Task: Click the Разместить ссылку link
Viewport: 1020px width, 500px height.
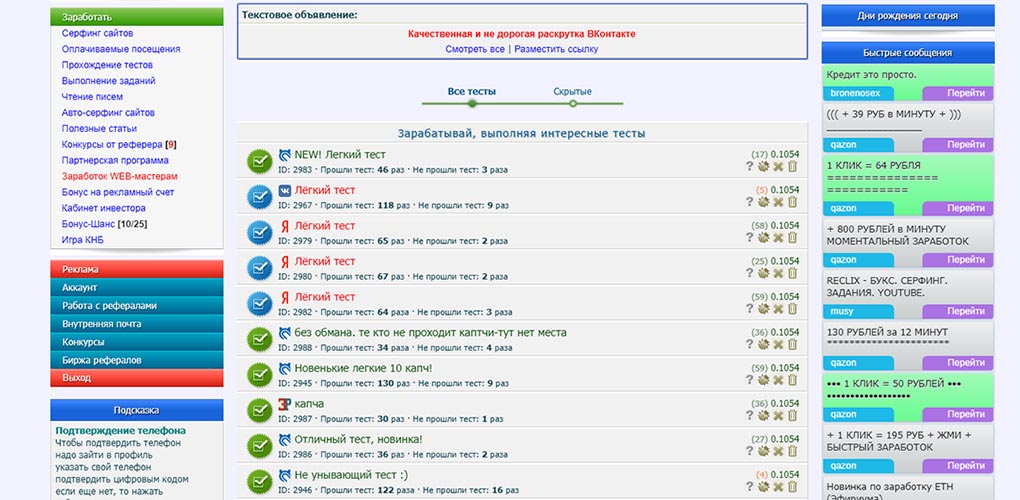Action: click(x=556, y=49)
